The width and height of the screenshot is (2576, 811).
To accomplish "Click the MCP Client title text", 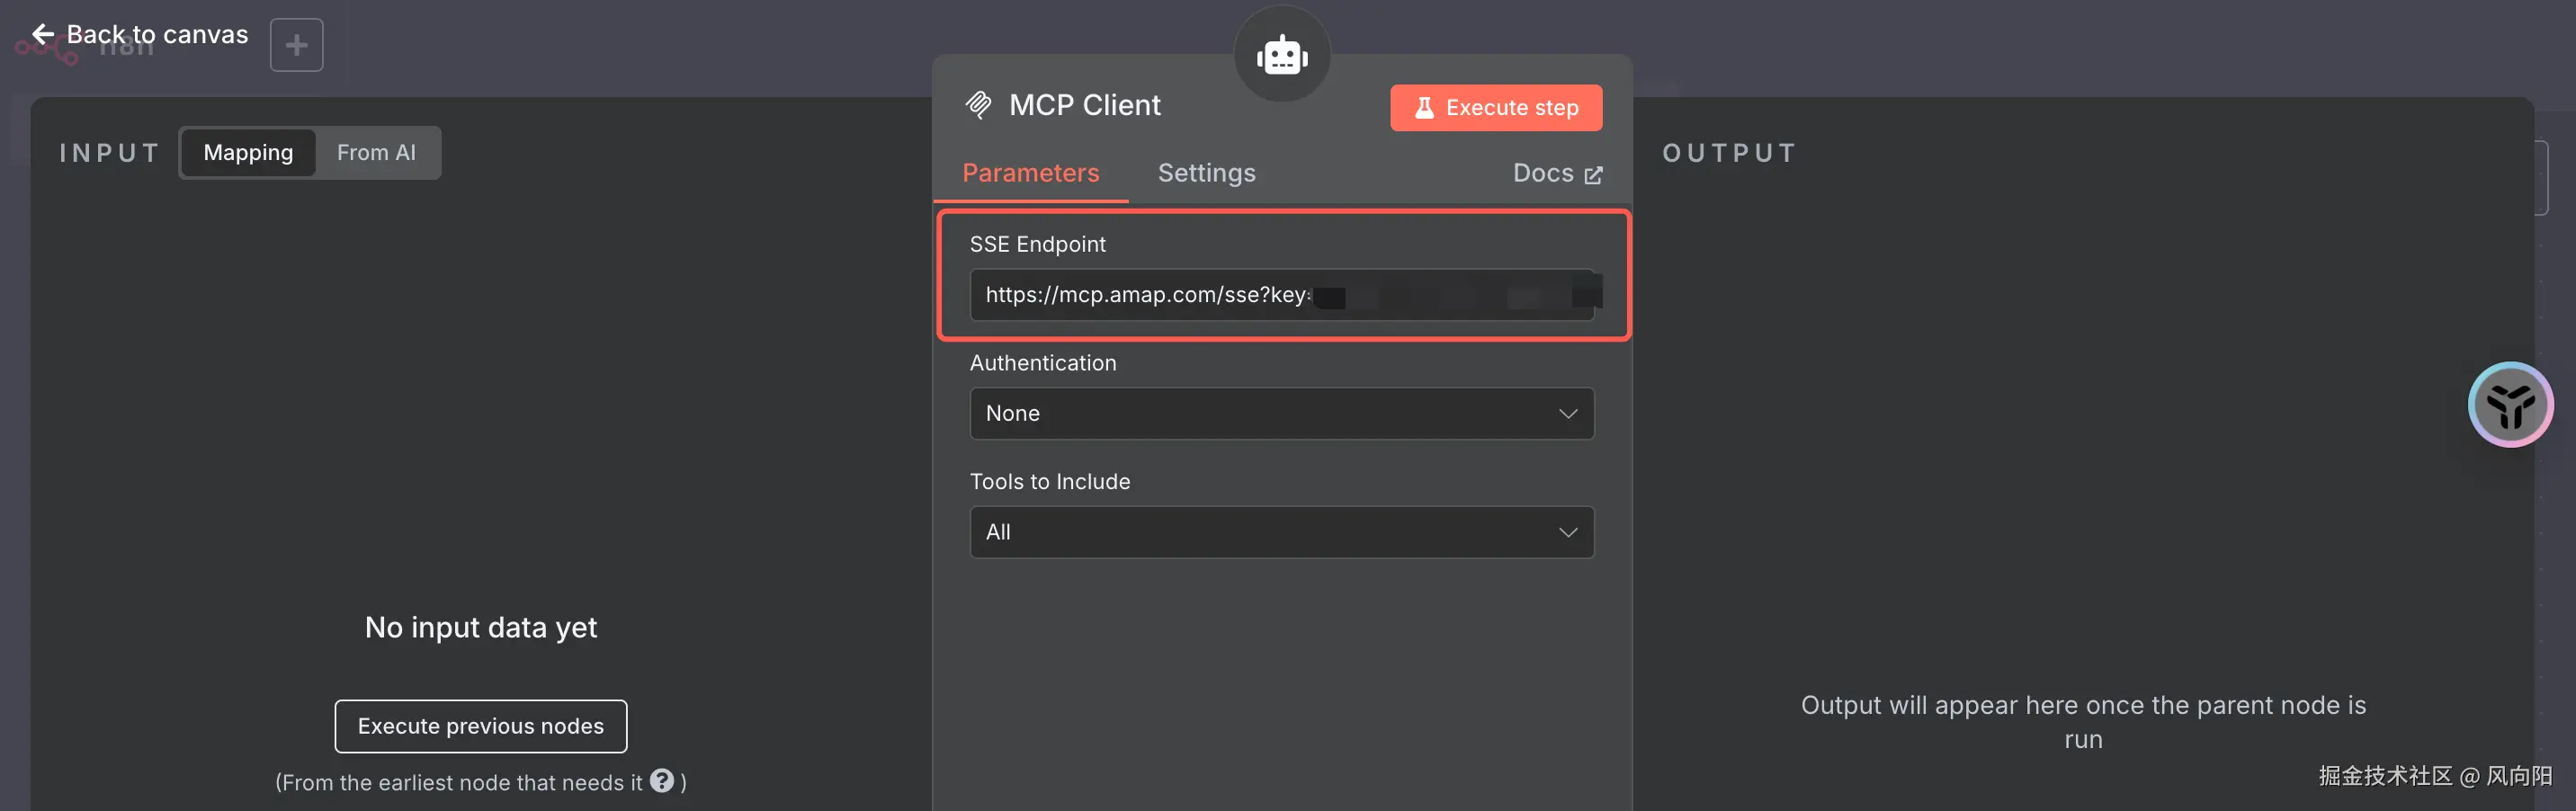I will point(1085,105).
